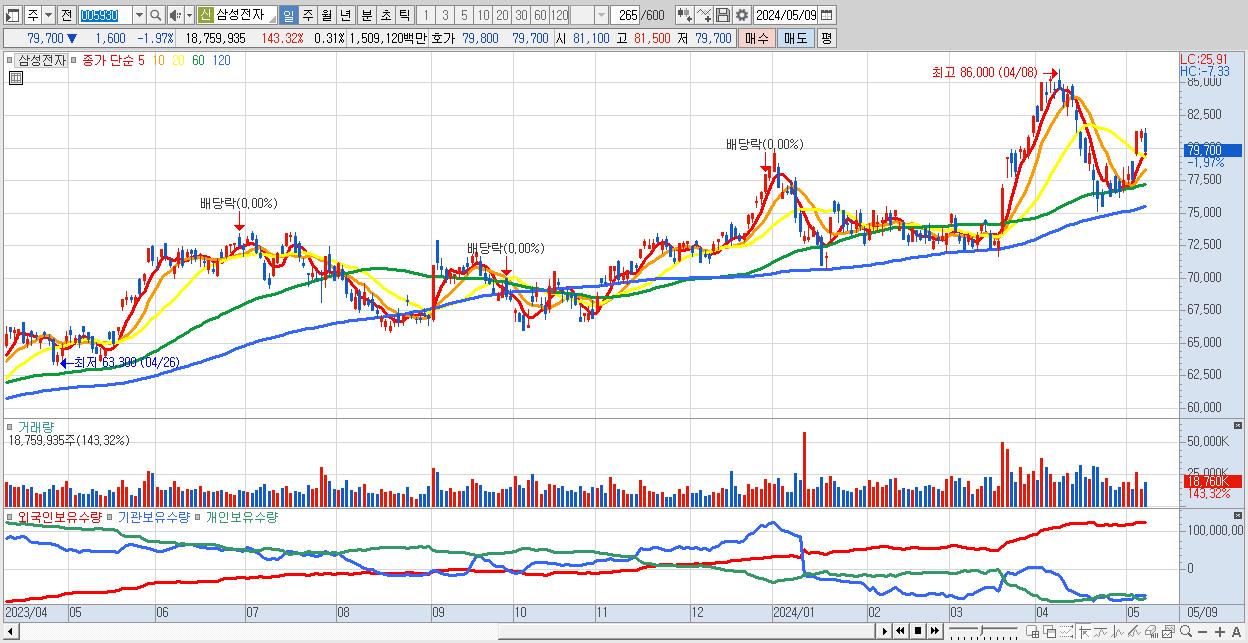Play the chart replay forward
The height and width of the screenshot is (643, 1248).
[885, 631]
